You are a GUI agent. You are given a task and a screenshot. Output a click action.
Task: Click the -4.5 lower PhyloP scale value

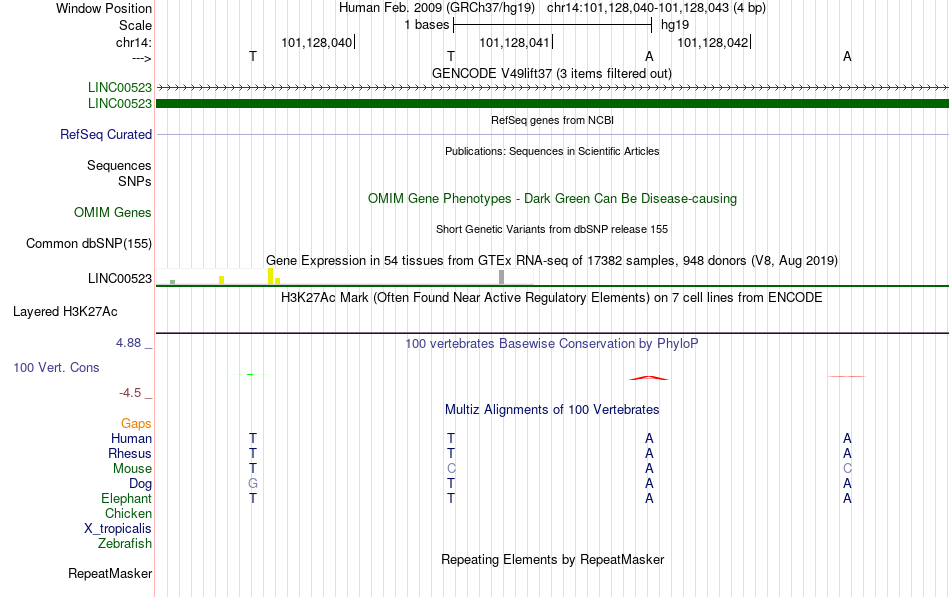point(130,393)
